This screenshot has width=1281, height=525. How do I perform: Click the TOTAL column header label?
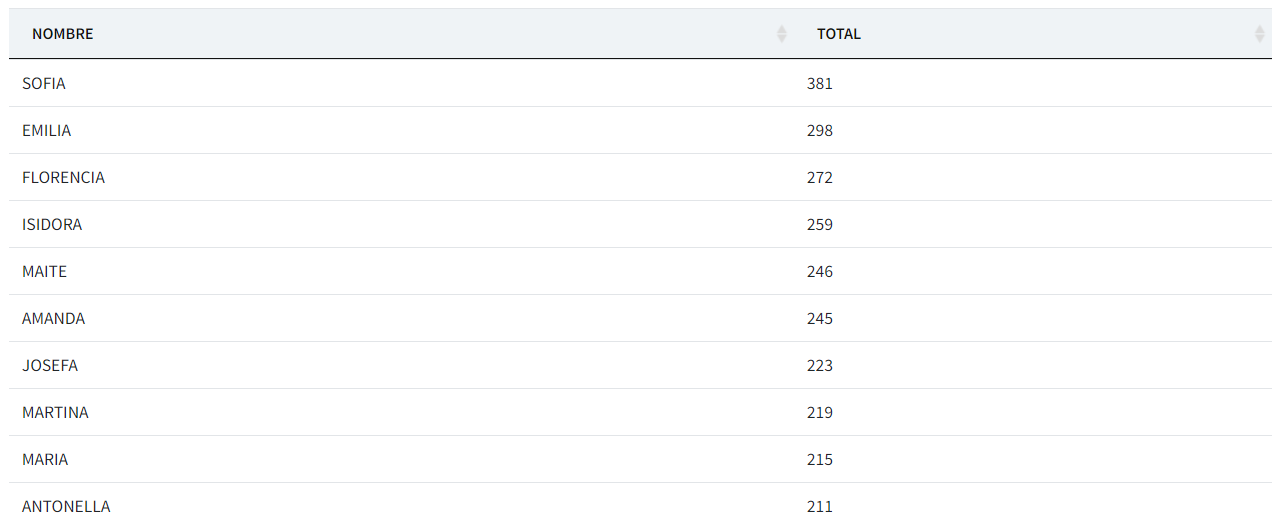pos(838,34)
